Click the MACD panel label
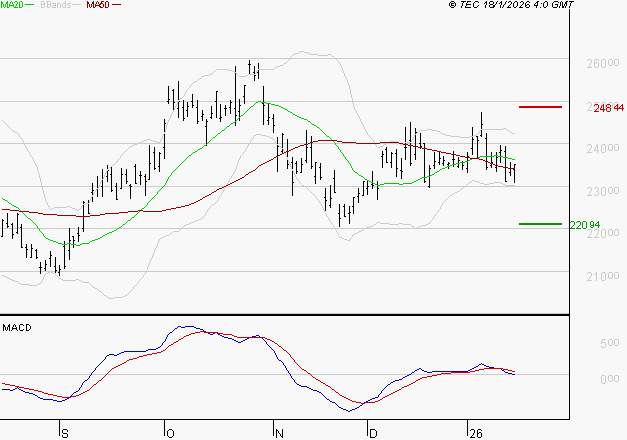Viewport: 627px width, 440px height. tap(17, 328)
